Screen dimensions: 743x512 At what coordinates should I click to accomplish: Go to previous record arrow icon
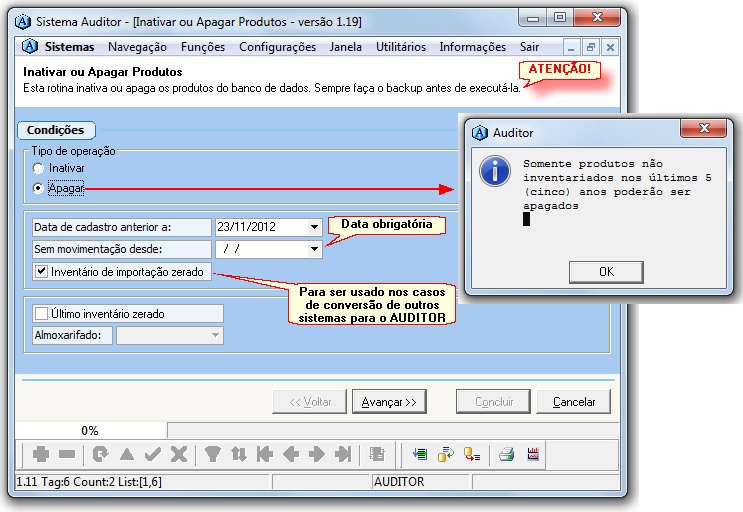pyautogui.click(x=291, y=454)
